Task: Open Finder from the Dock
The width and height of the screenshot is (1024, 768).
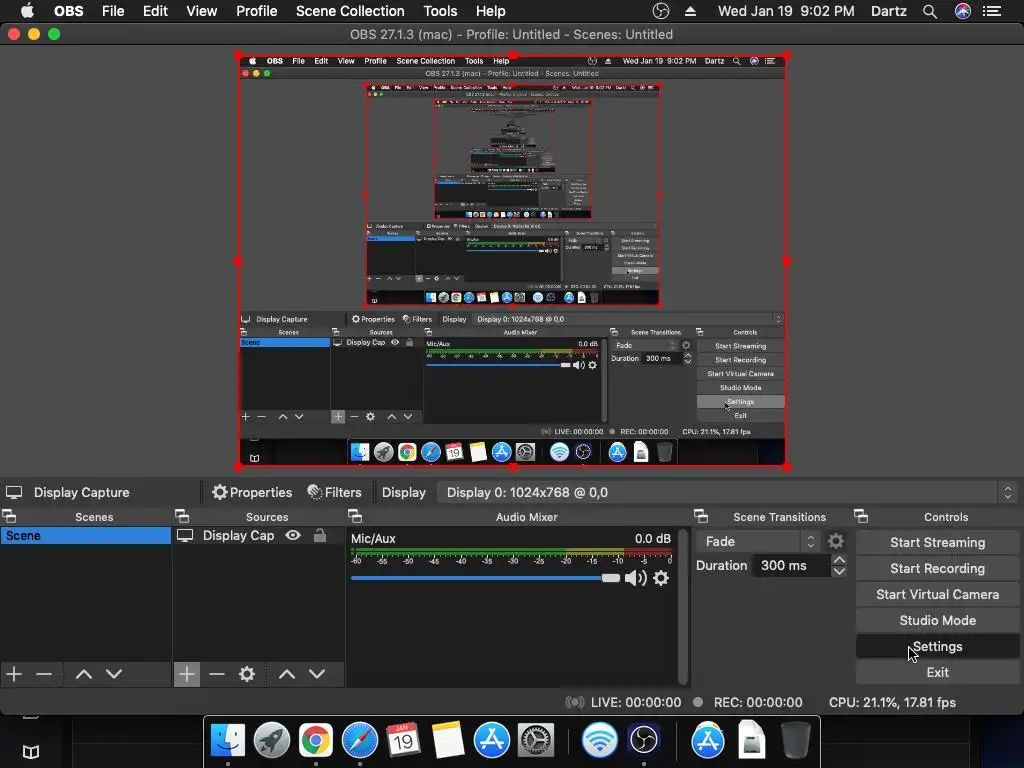Action: click(x=227, y=741)
